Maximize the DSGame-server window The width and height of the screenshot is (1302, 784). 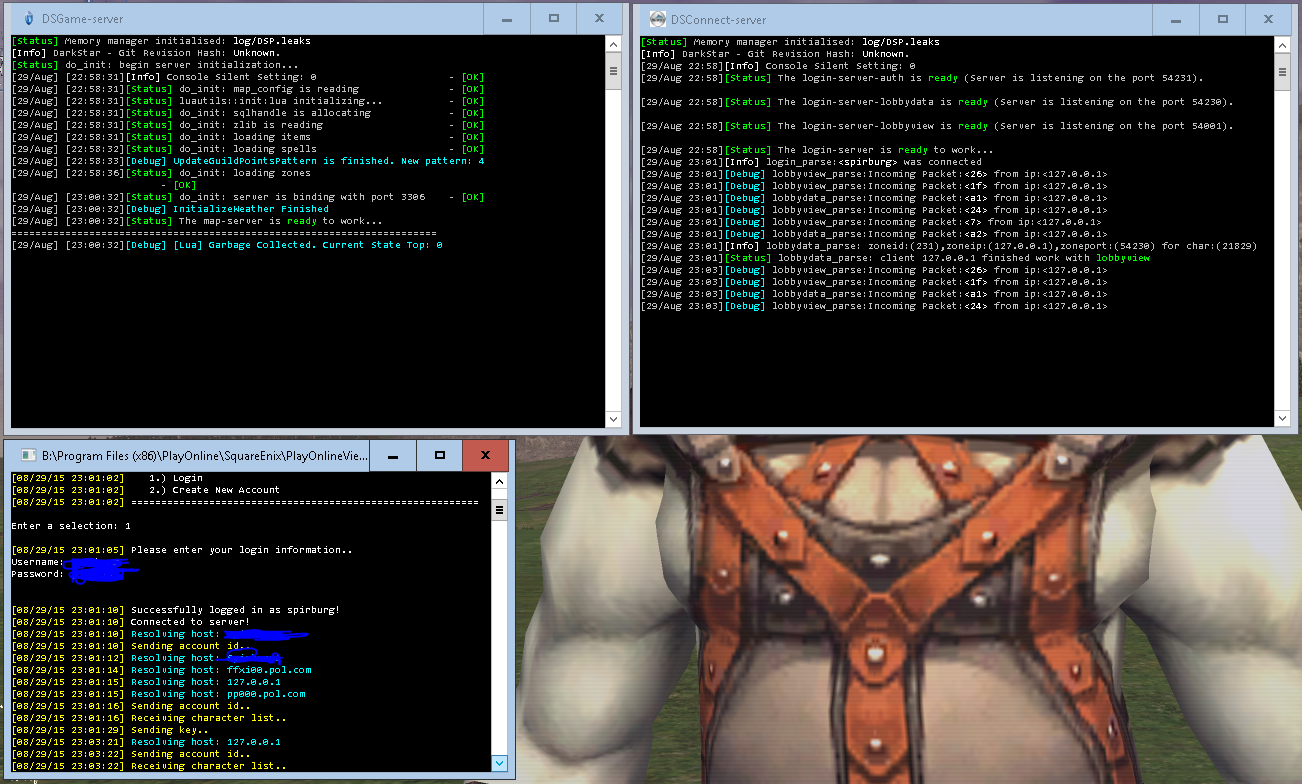[554, 18]
